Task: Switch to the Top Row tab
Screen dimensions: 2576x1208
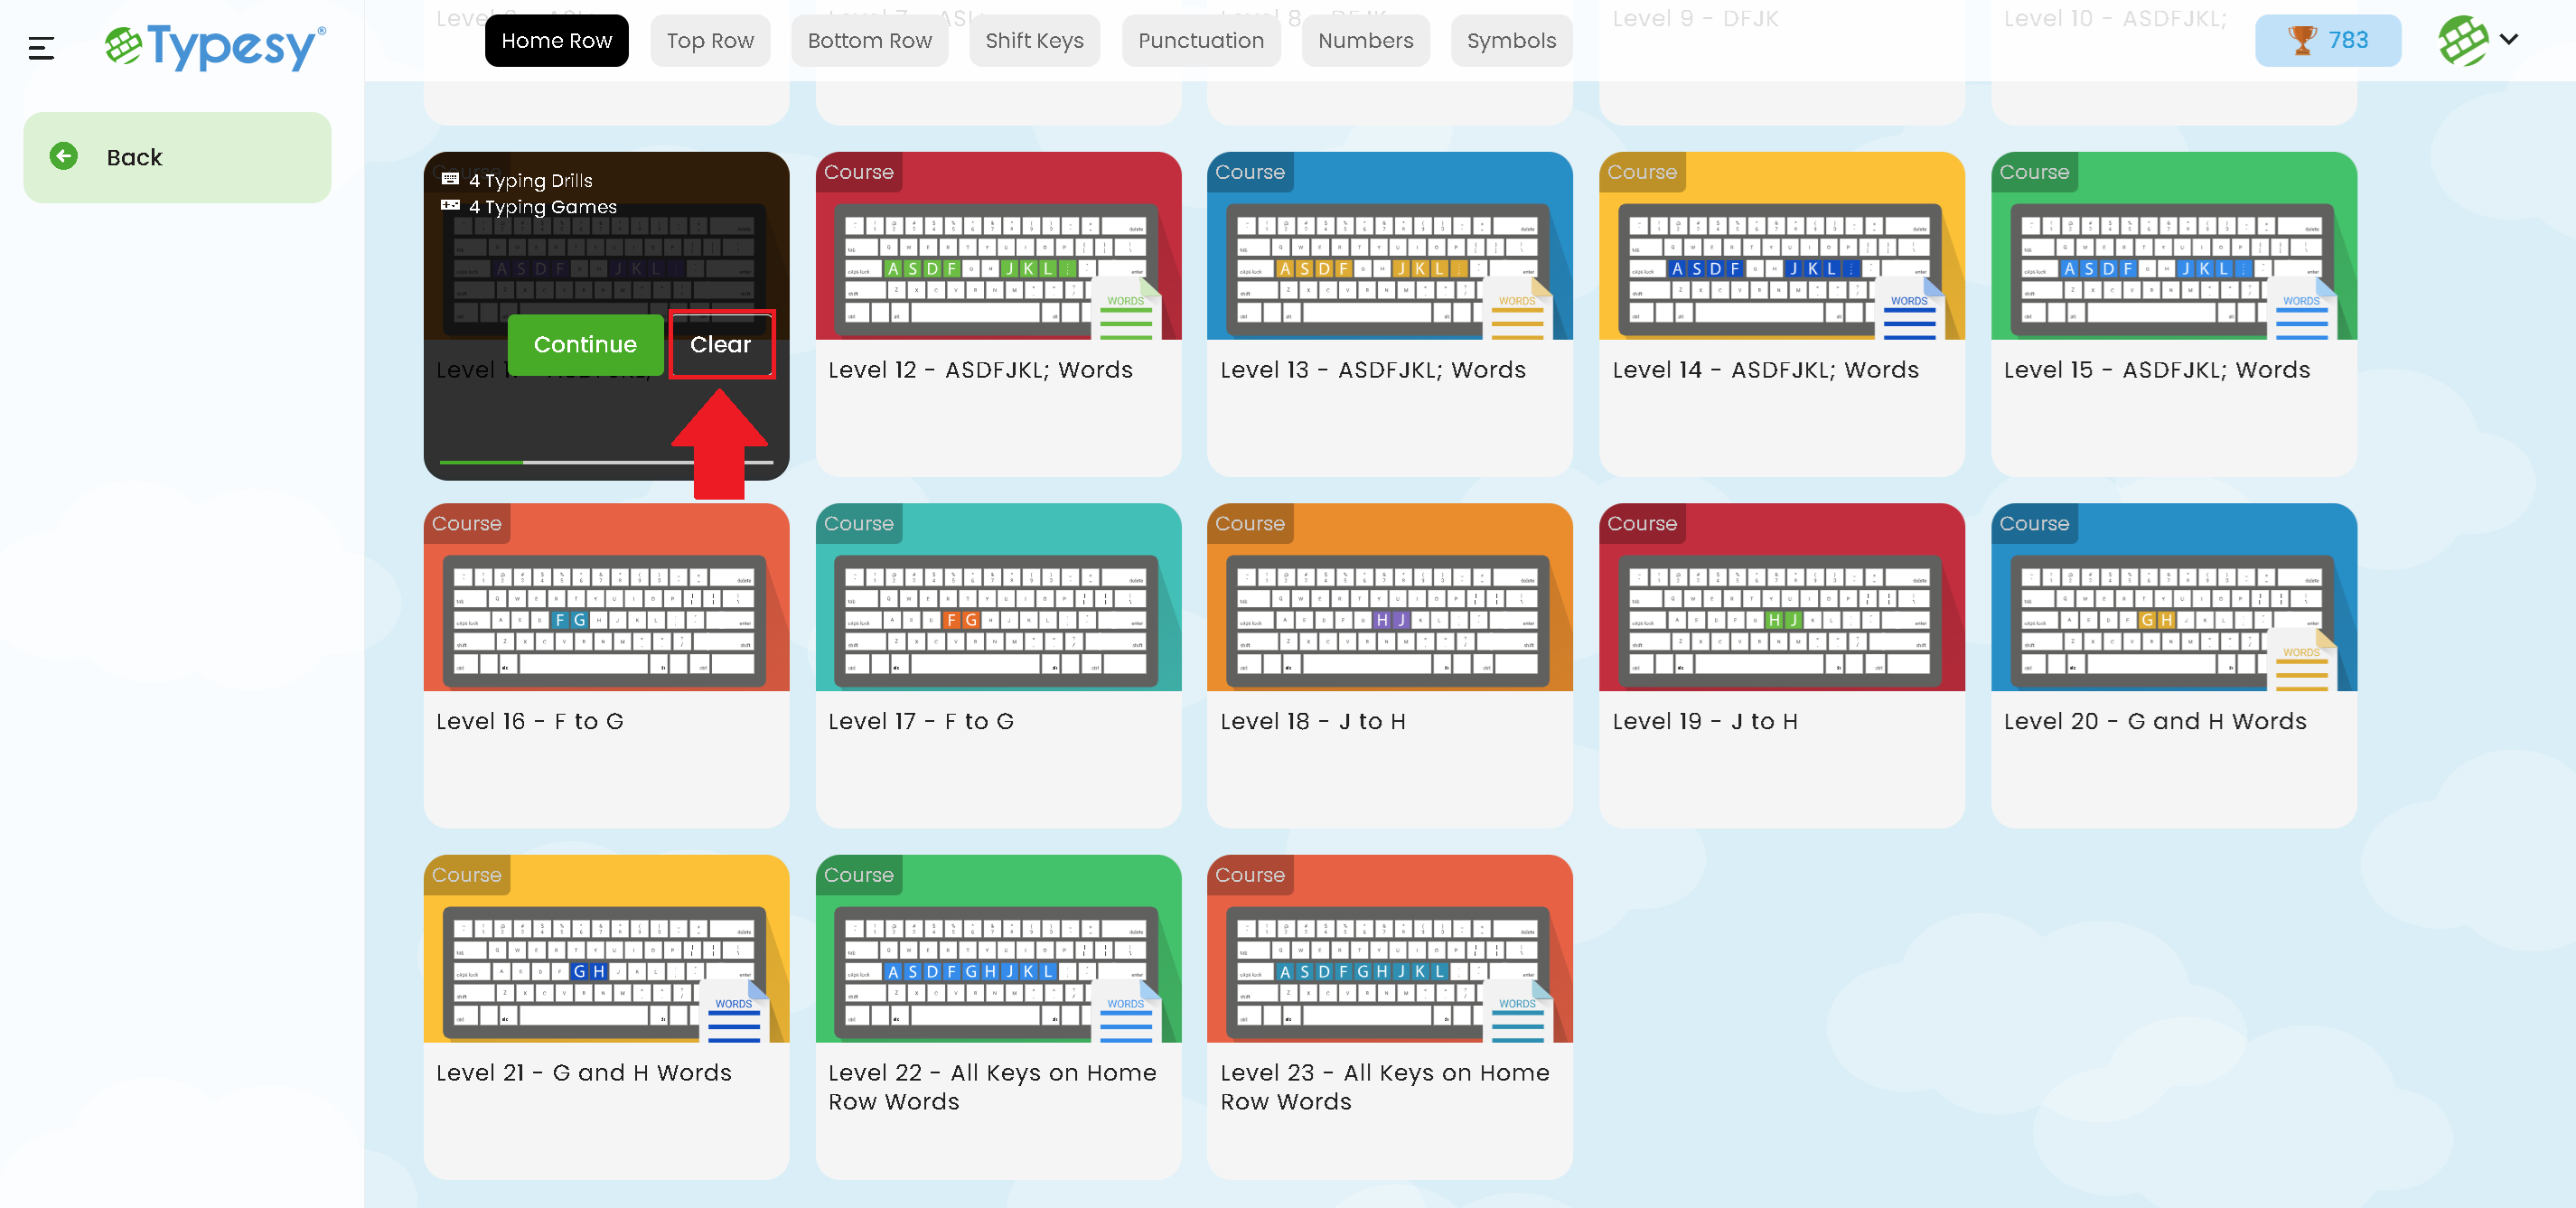Action: tap(710, 41)
